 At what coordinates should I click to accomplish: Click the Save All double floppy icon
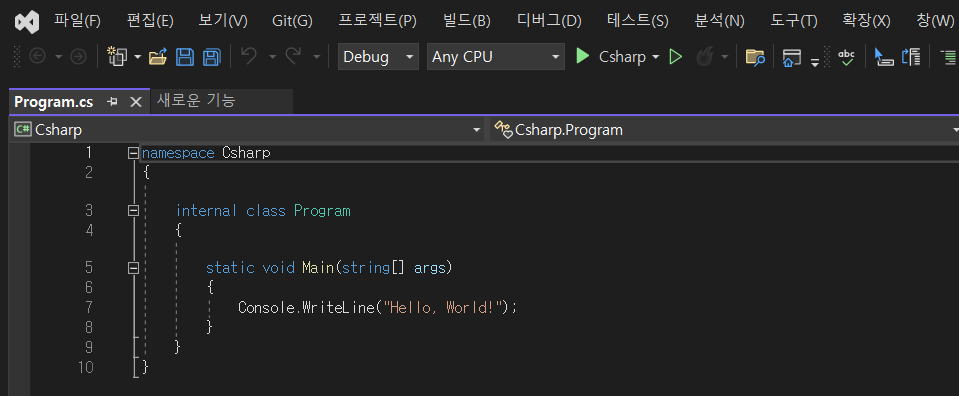coord(212,57)
